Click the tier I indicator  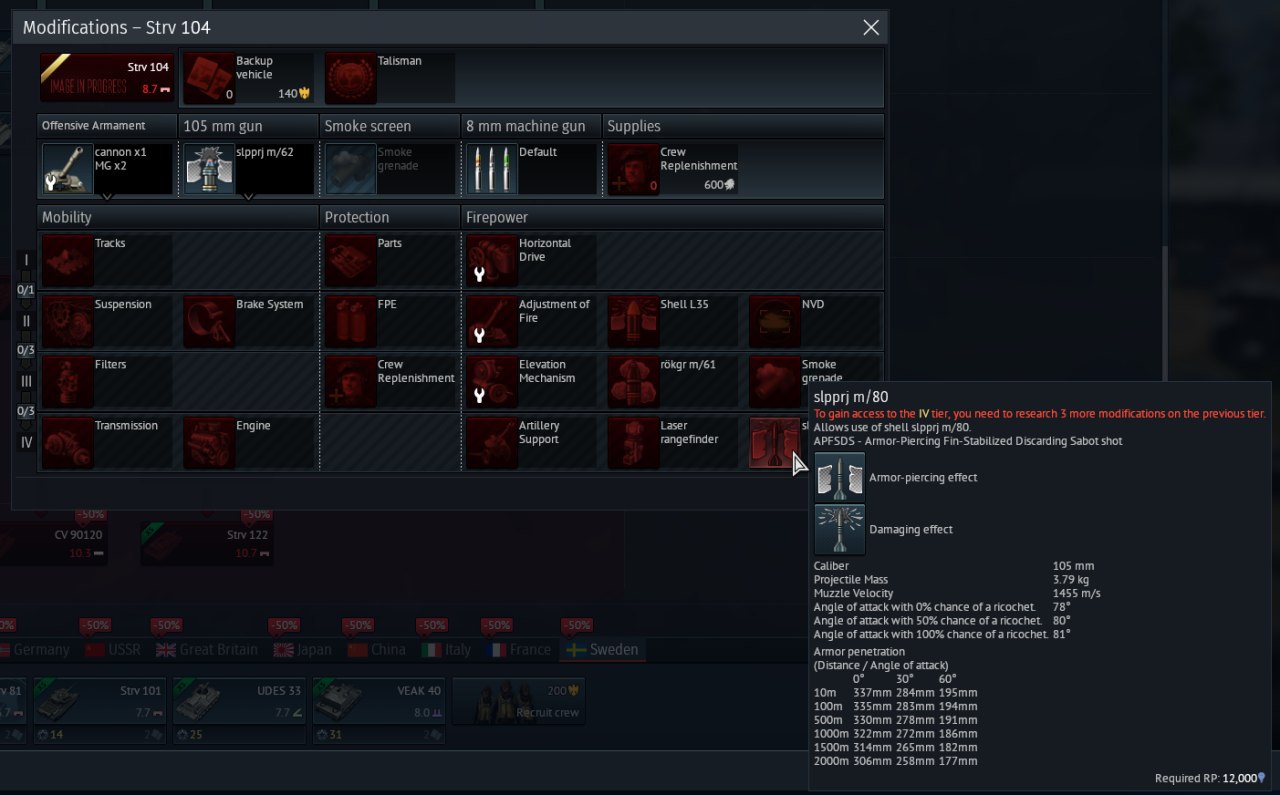(27, 260)
